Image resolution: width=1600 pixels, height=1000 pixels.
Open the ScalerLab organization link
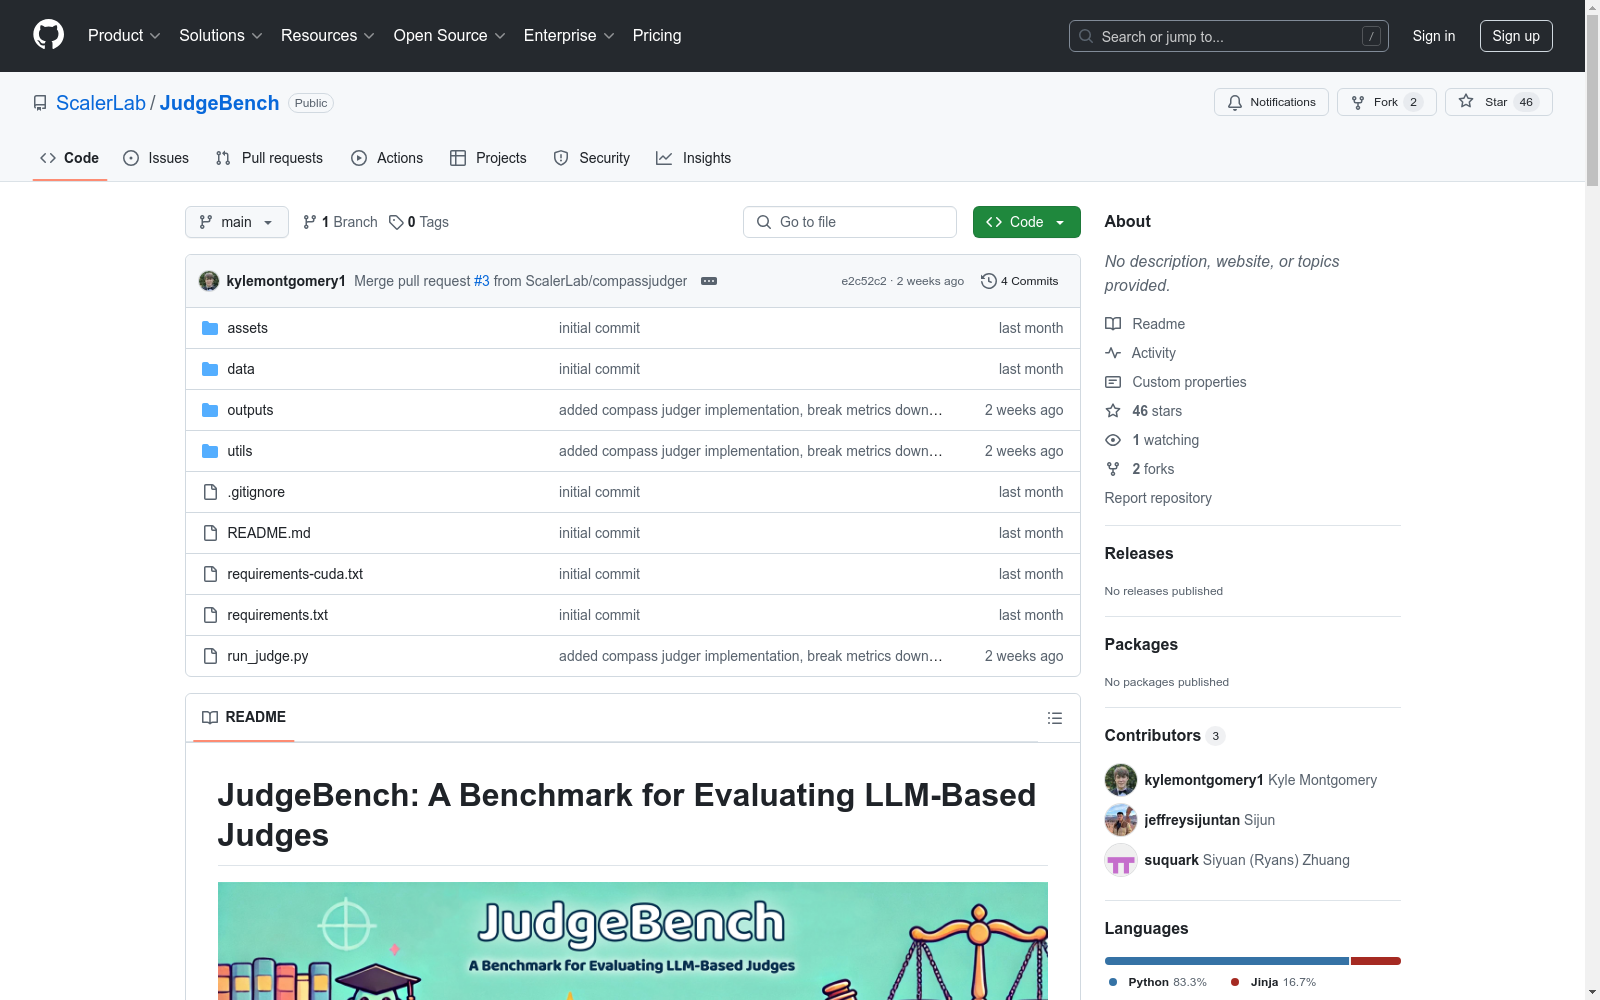pos(101,103)
